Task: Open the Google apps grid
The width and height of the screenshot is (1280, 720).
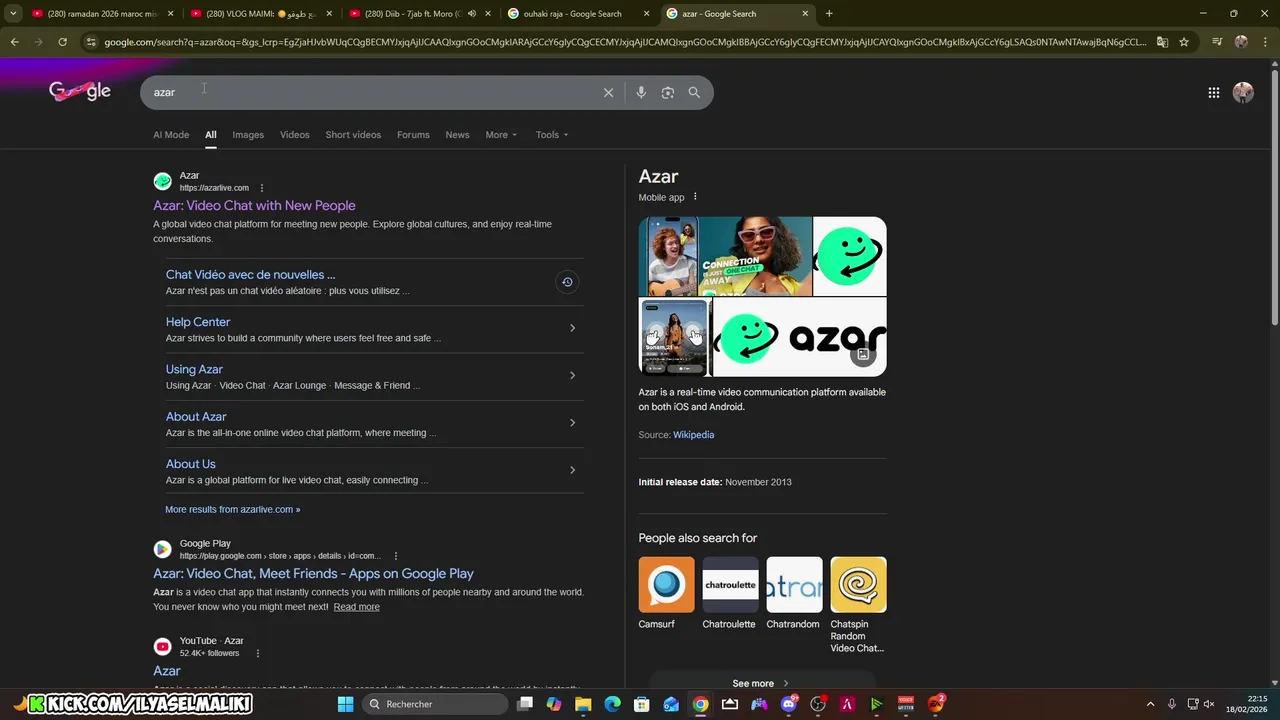Action: point(1214,92)
